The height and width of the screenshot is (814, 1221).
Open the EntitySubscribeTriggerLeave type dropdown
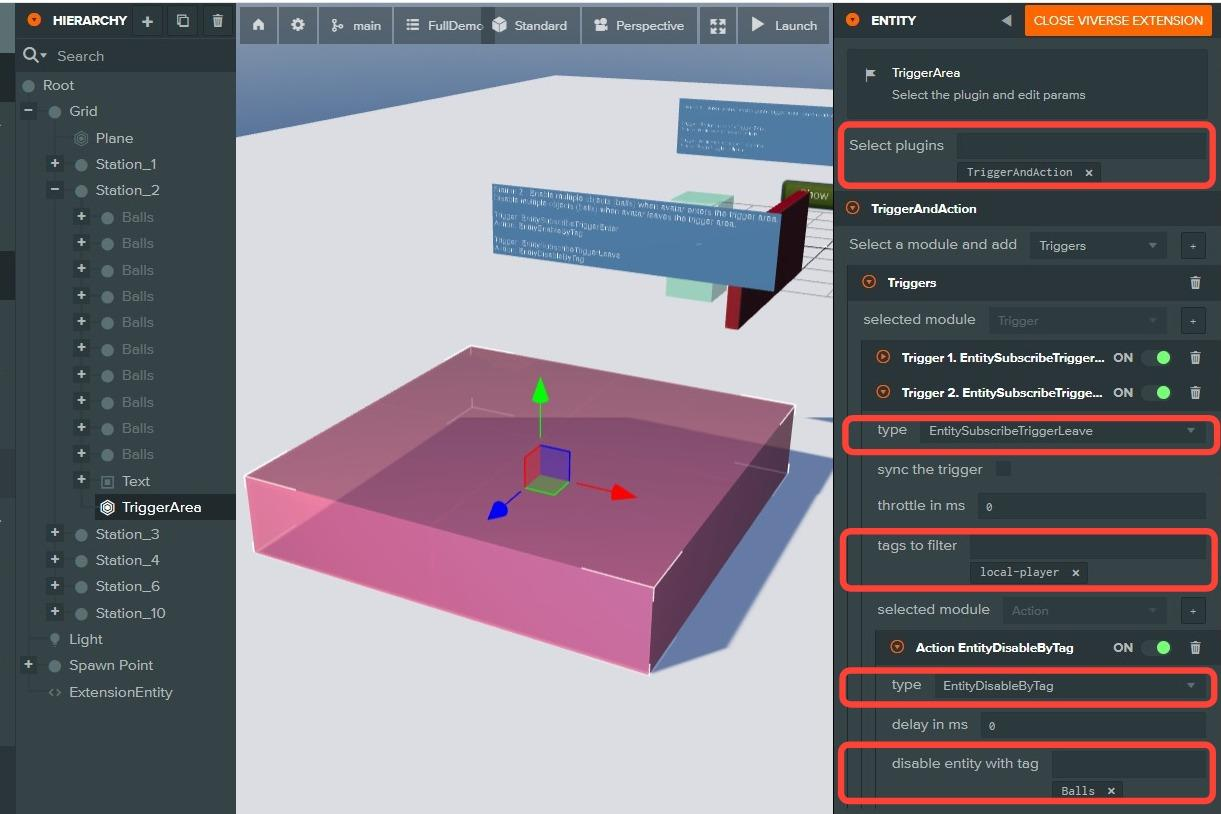point(1062,431)
